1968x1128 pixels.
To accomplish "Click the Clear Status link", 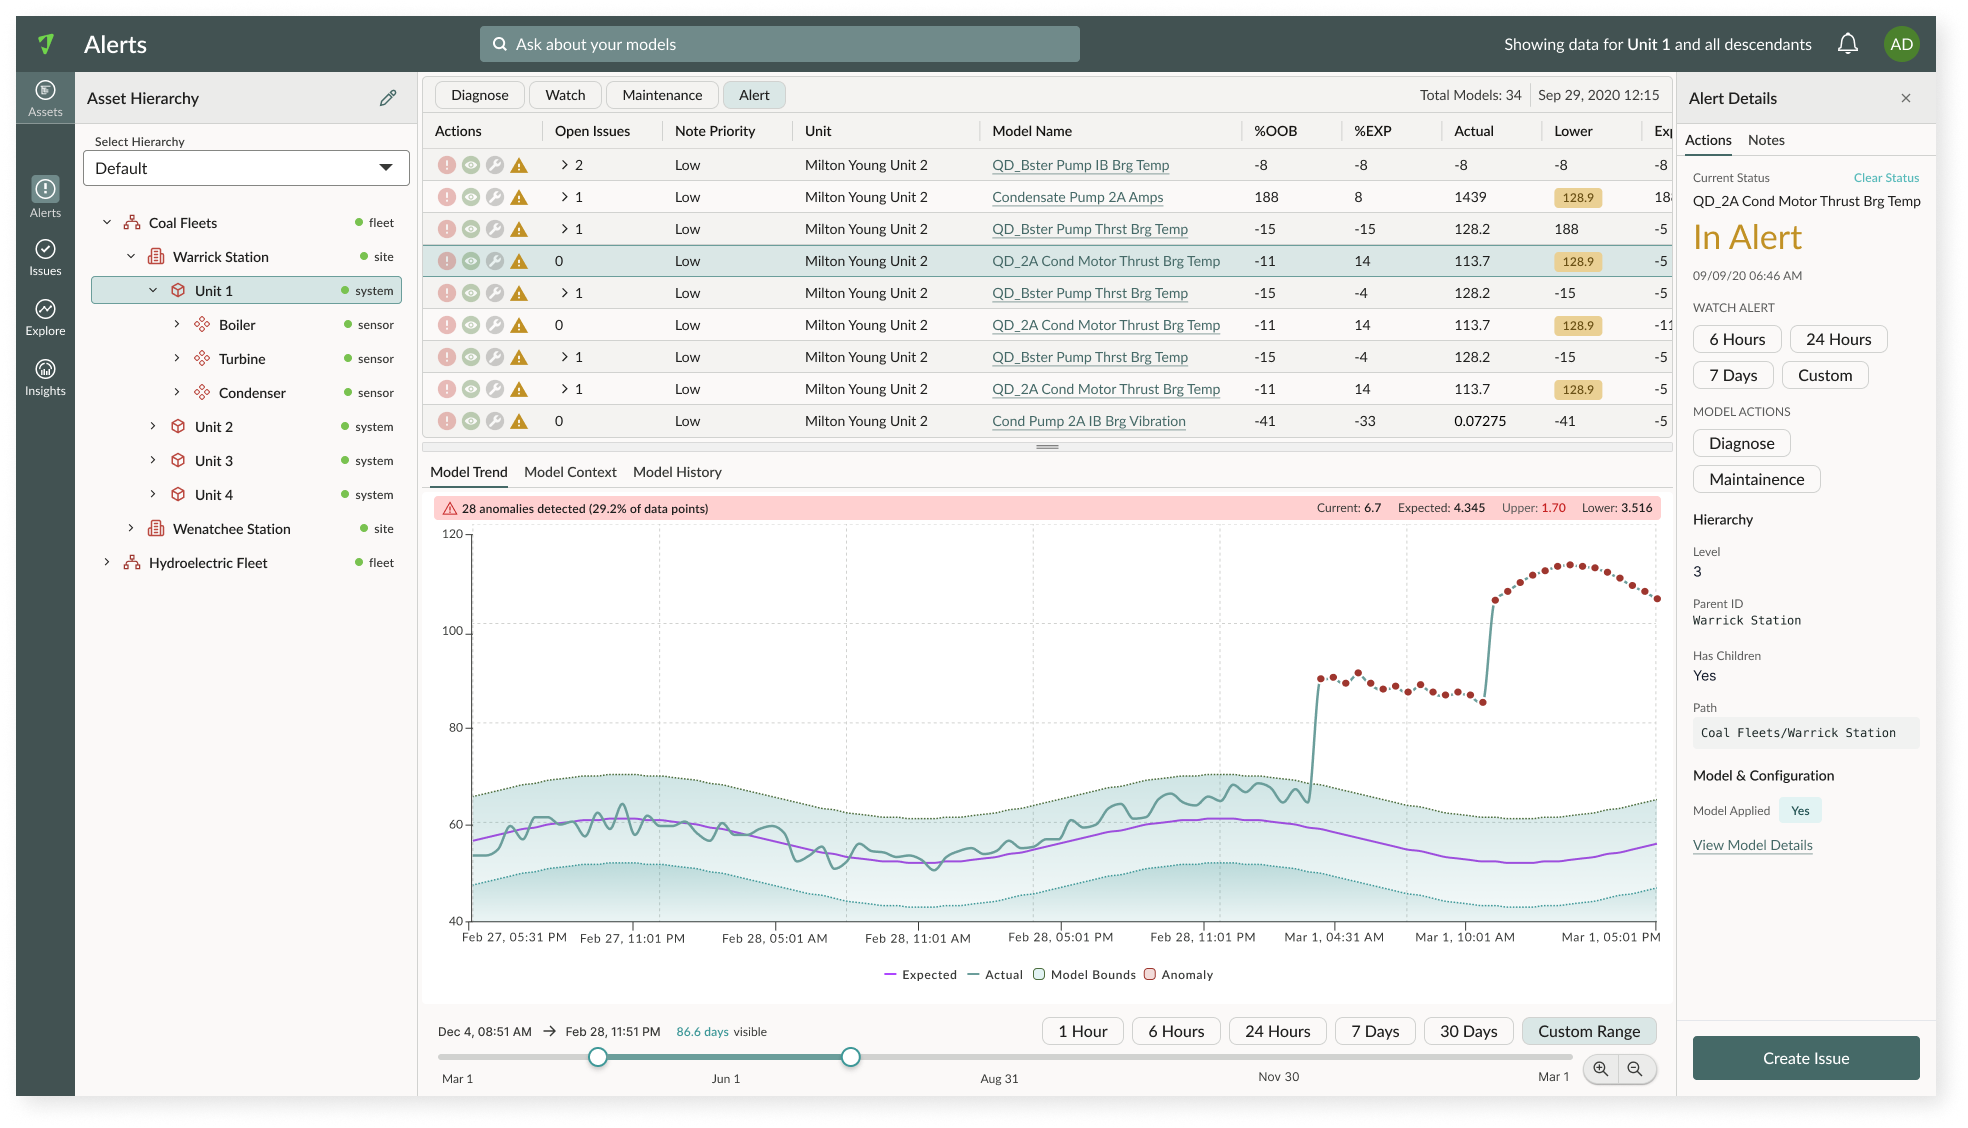I will [x=1886, y=178].
